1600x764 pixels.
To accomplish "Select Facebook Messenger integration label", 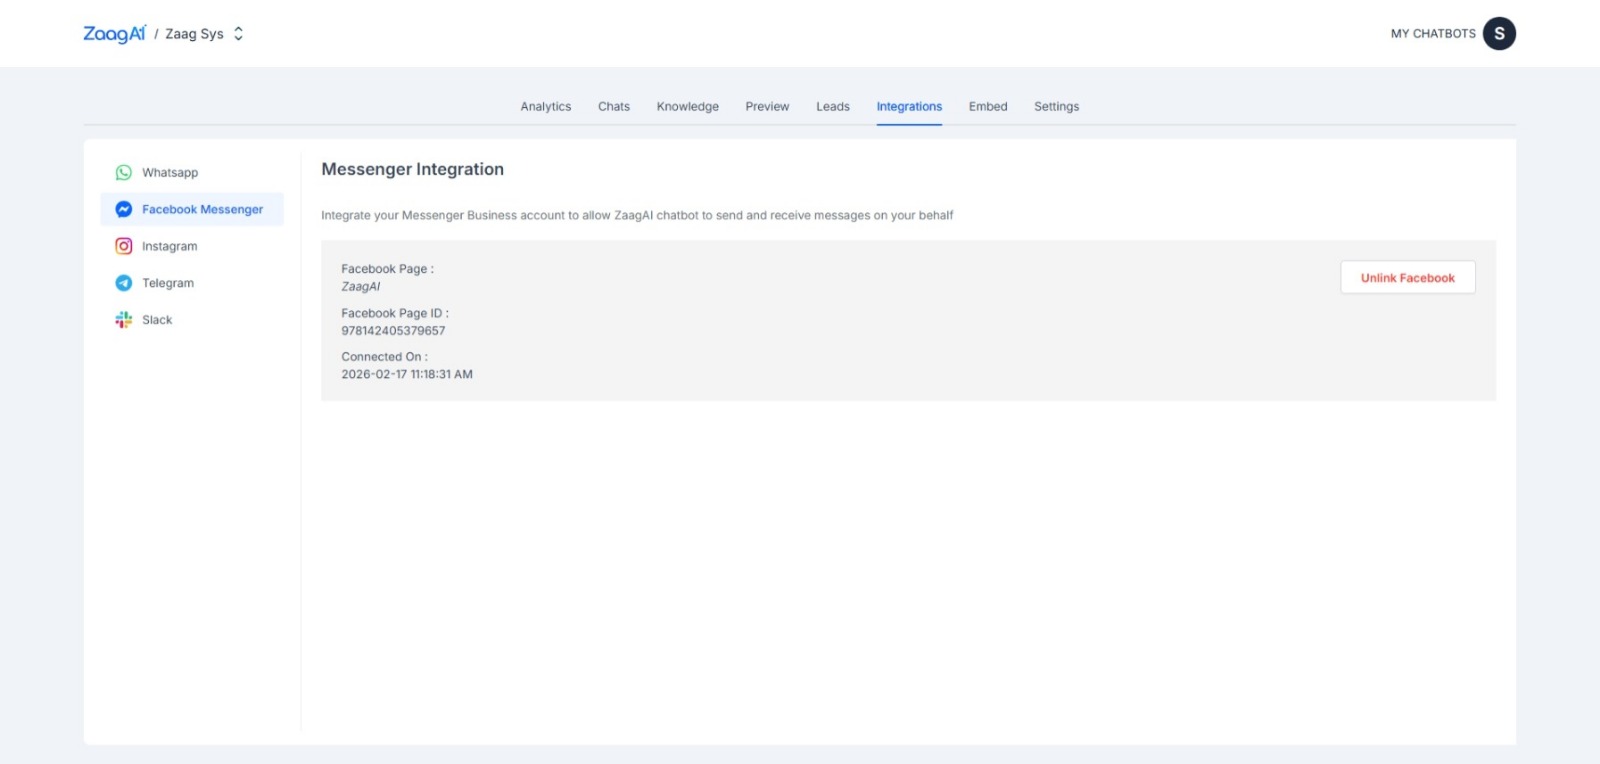I will 203,209.
